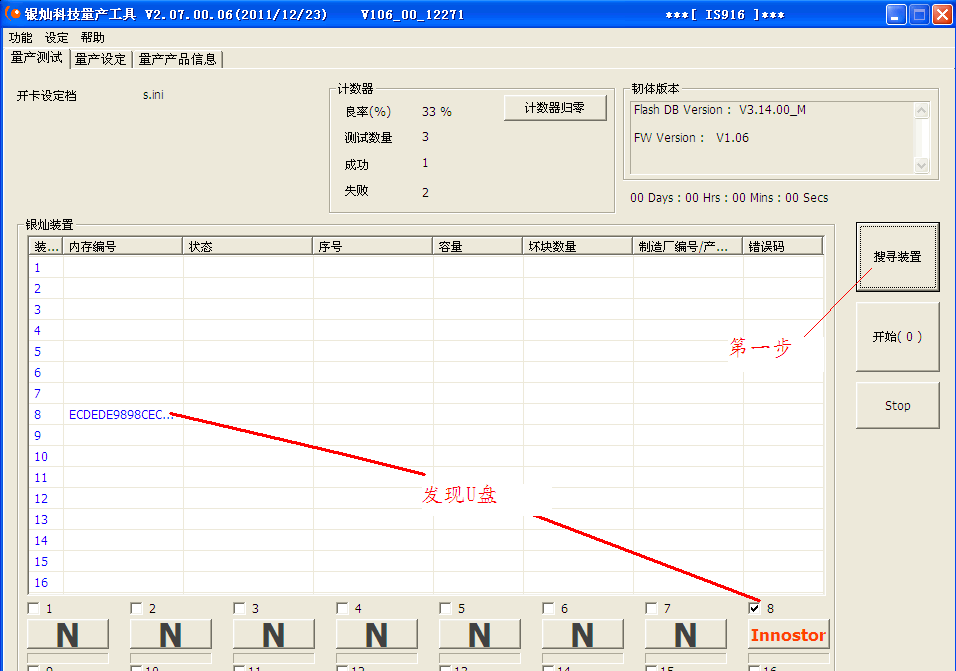
Task: Click firmware version box scroll up arrow
Action: [922, 110]
